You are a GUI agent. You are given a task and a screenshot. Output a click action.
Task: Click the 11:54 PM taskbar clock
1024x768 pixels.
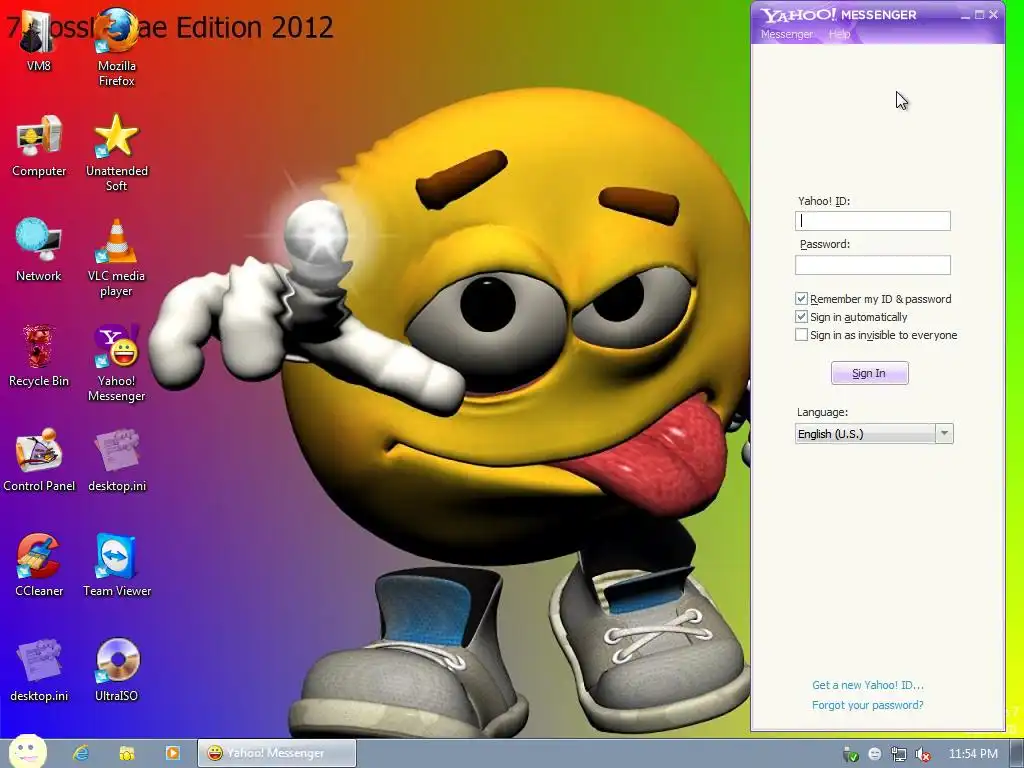coord(973,754)
